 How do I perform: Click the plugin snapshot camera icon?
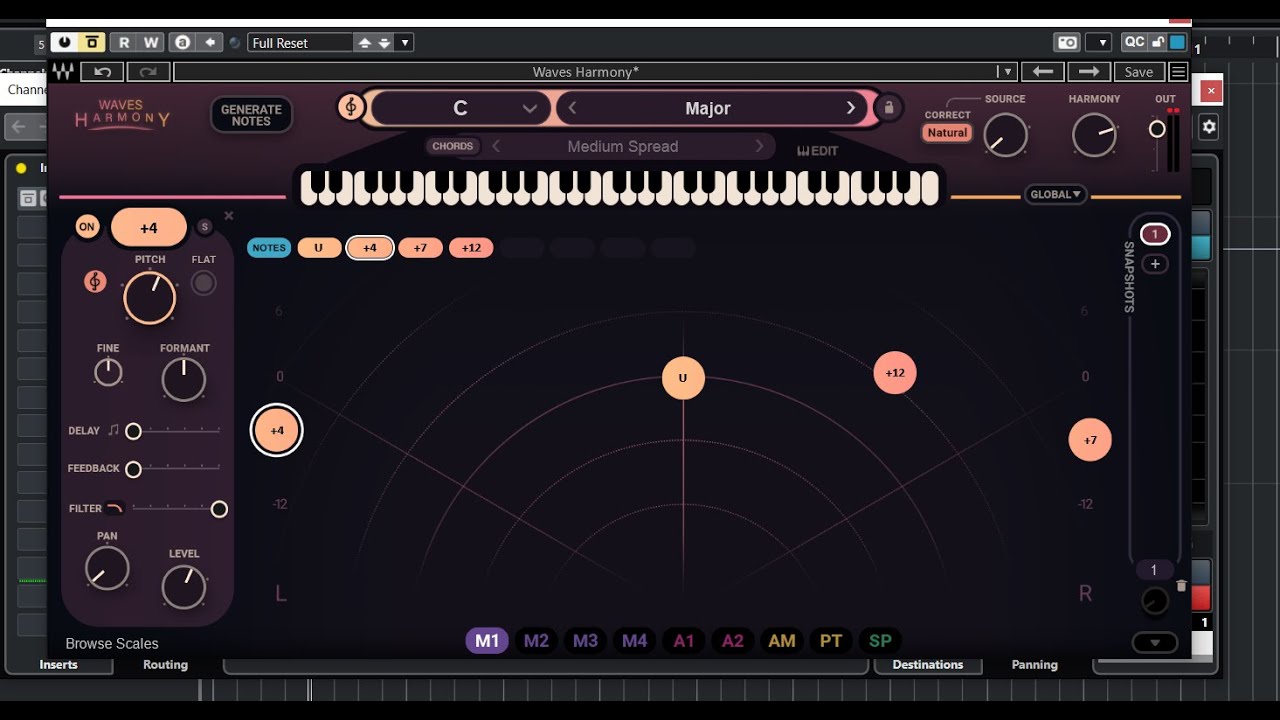point(1068,42)
